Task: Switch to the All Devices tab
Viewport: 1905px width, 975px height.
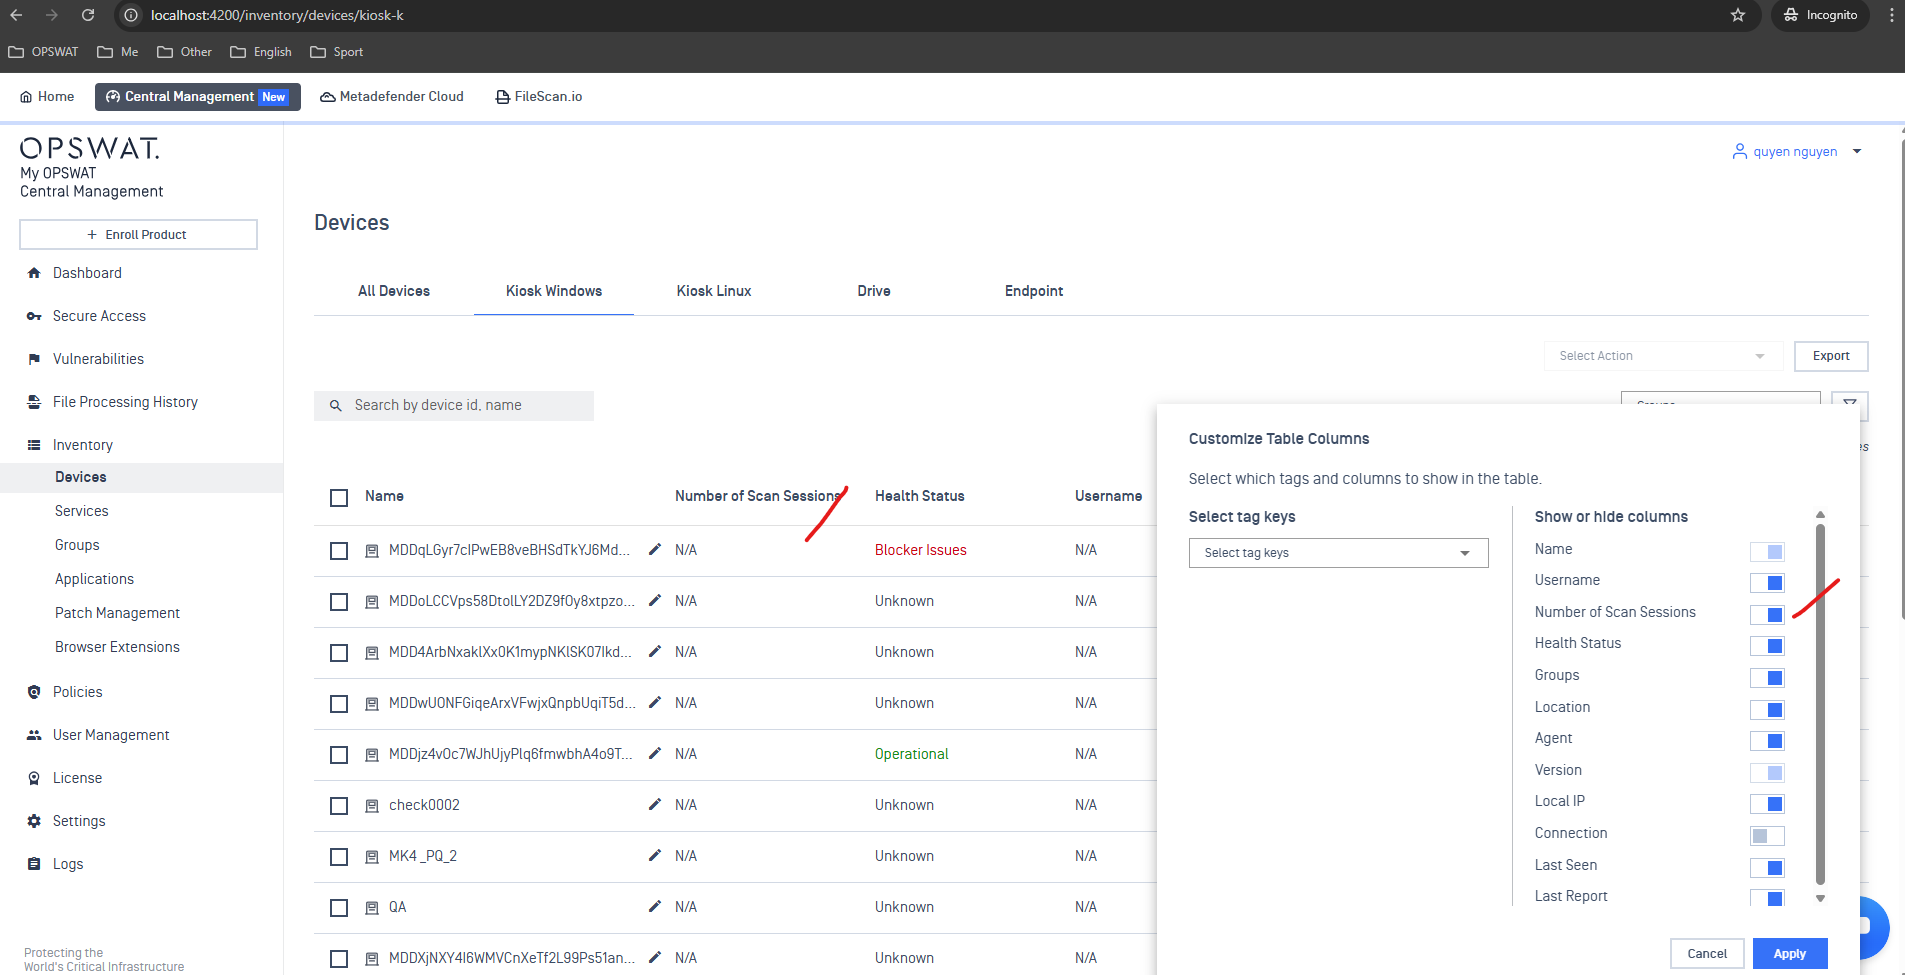Action: 394,291
